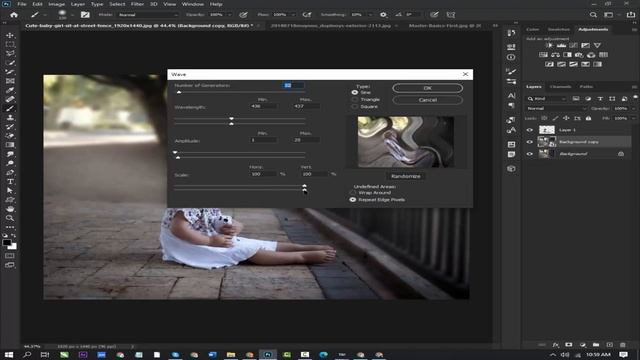640x360 pixels.
Task: Click Amplitude Max value field
Action: point(305,140)
